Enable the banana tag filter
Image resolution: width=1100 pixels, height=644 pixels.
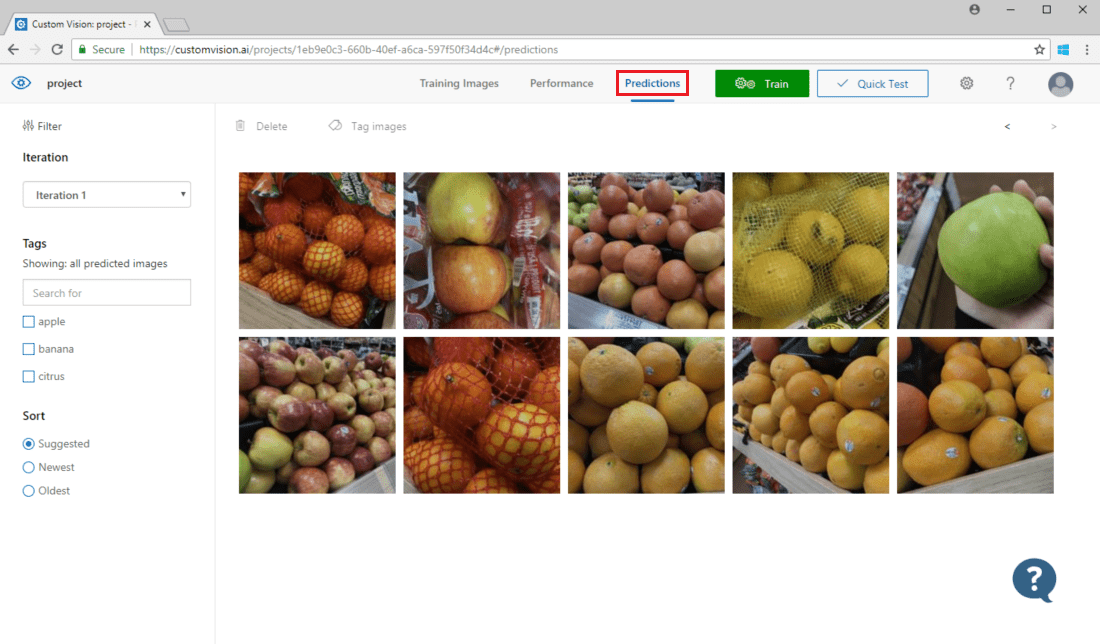click(x=29, y=348)
